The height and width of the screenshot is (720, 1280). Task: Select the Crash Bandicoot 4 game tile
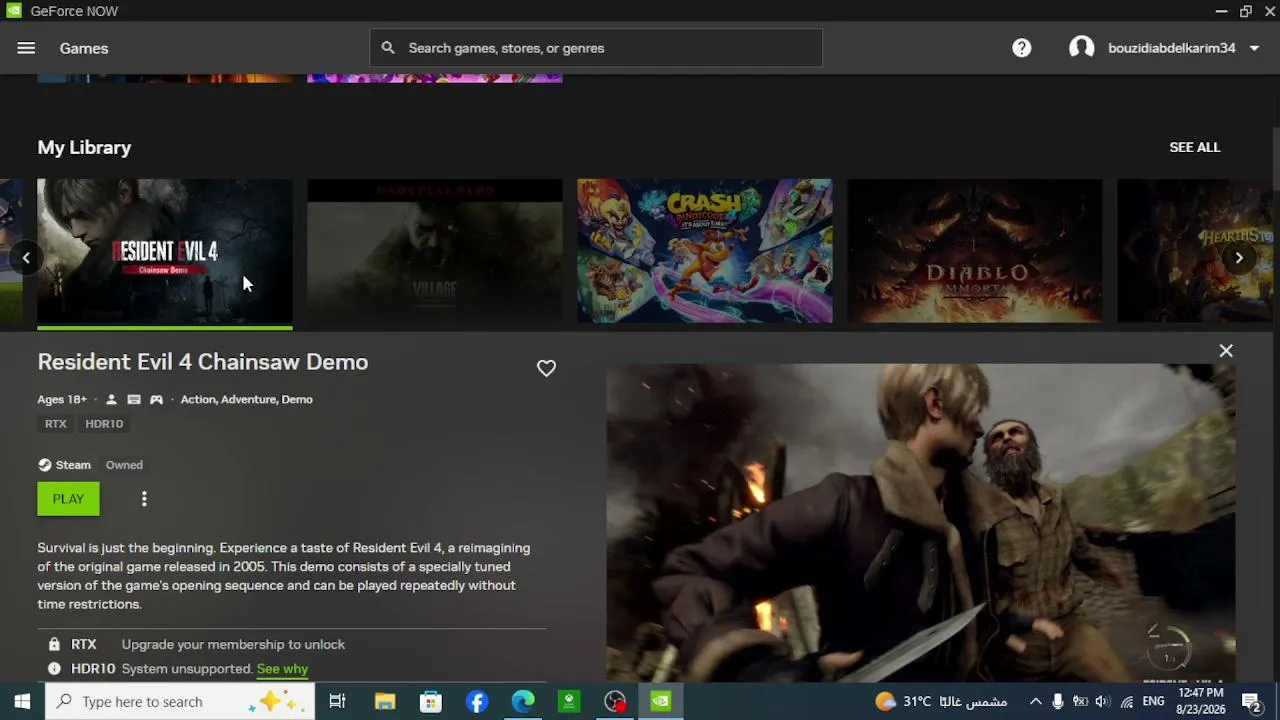click(705, 251)
